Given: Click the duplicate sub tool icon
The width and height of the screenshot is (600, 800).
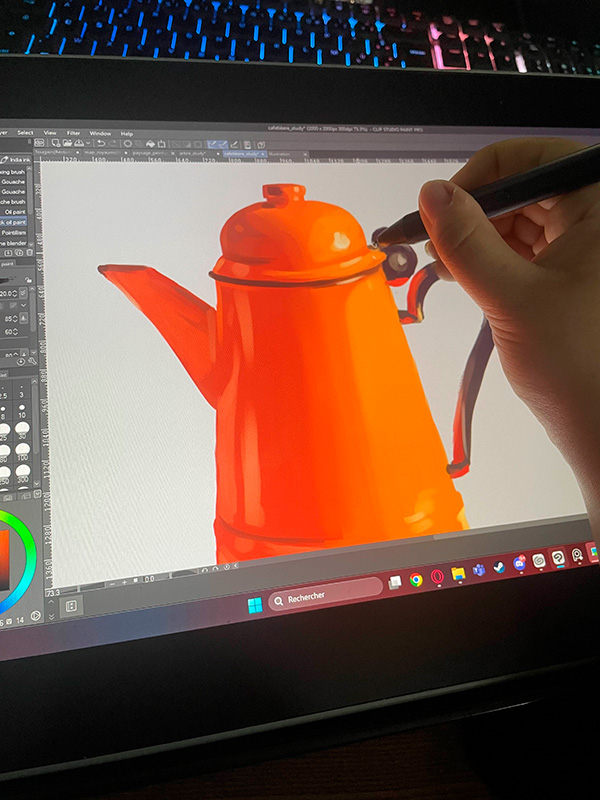Looking at the screenshot, I should tap(19, 253).
